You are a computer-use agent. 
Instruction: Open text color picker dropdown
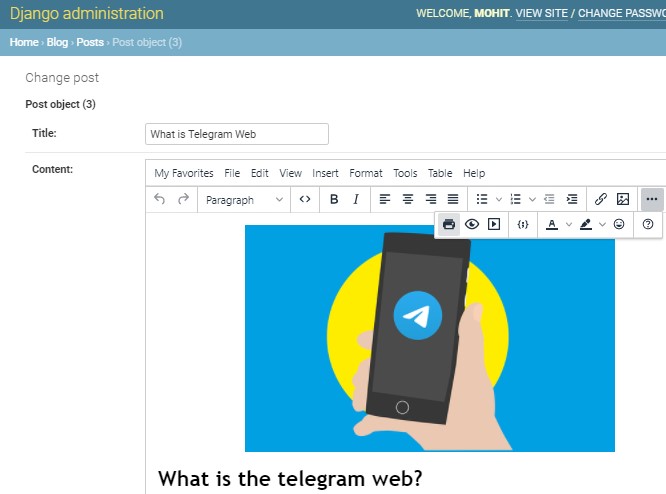tap(569, 224)
